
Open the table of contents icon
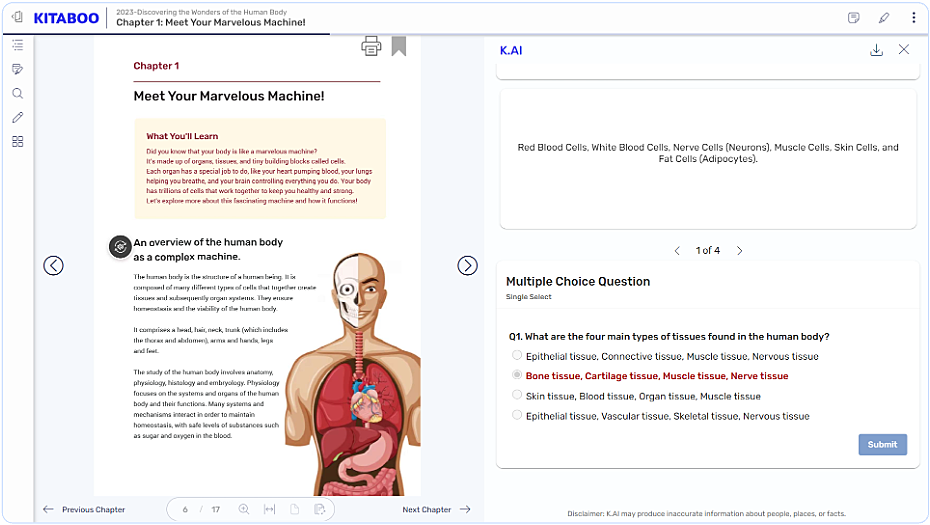click(17, 45)
